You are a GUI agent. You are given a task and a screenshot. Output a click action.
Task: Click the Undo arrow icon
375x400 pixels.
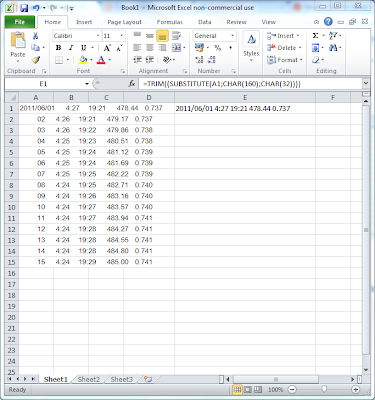coord(36,8)
